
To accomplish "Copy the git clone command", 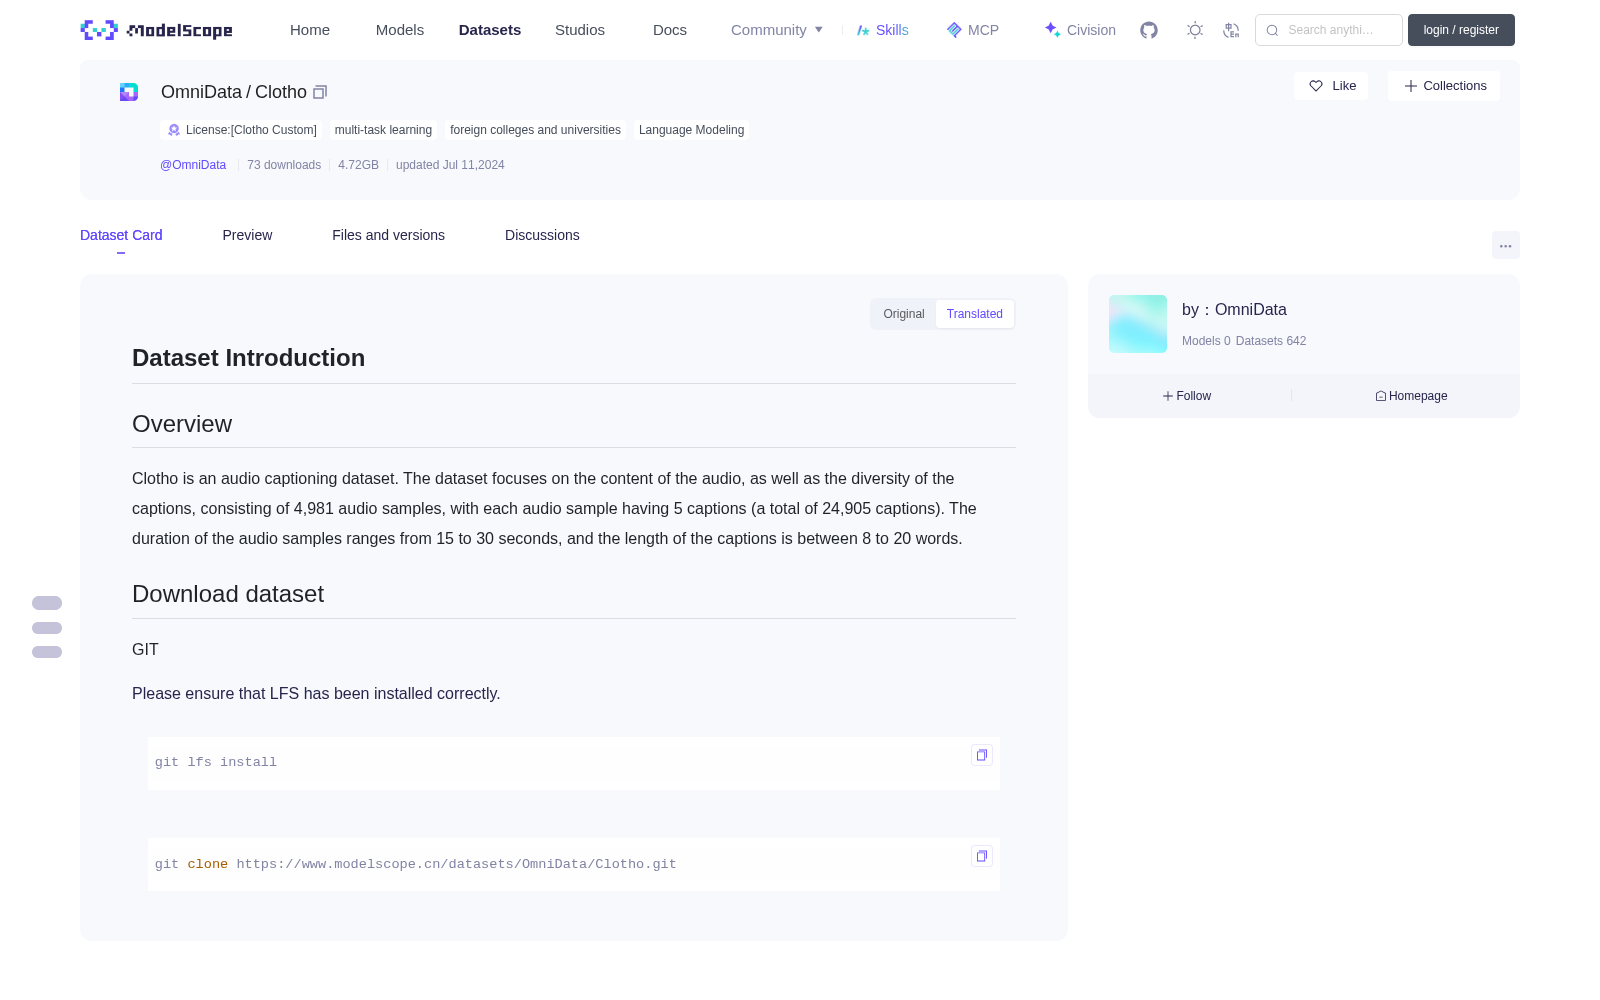I will (x=982, y=856).
